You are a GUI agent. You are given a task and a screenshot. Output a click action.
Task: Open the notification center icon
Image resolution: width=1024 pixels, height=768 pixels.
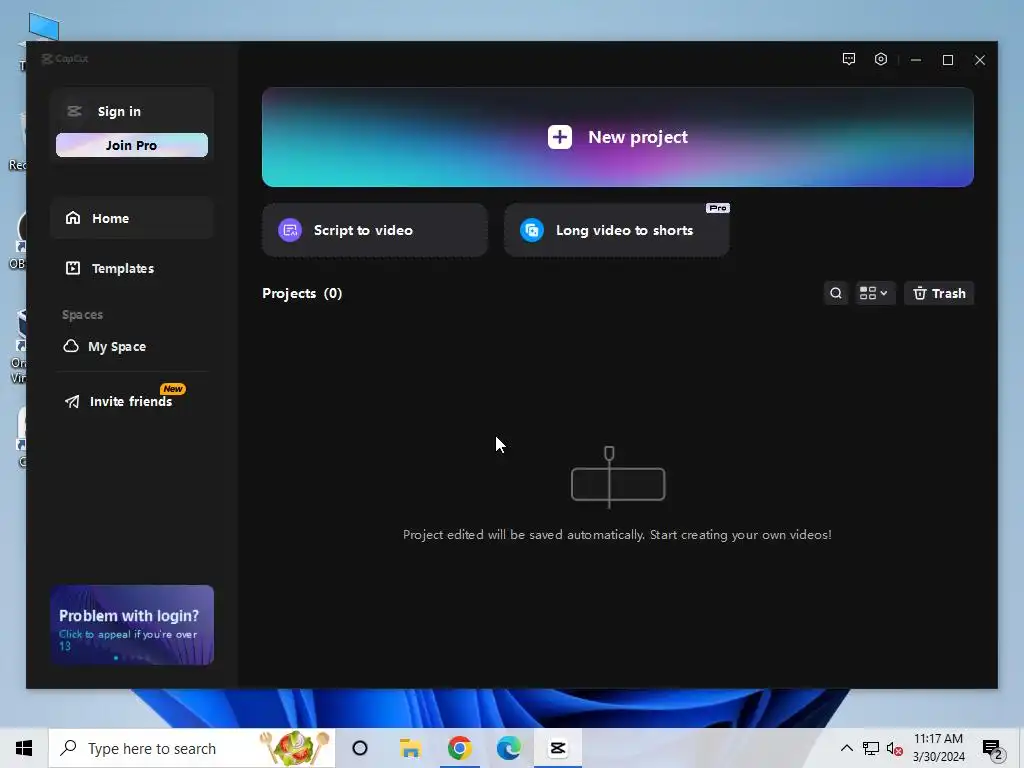click(x=993, y=750)
